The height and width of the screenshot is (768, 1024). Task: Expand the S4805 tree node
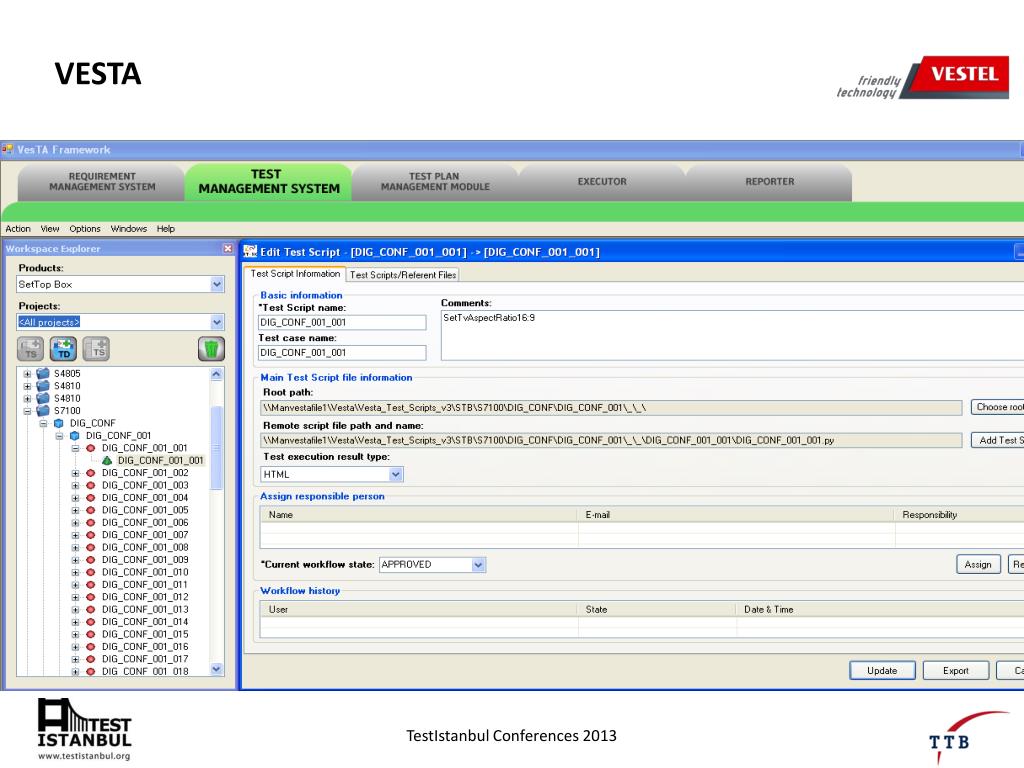[27, 374]
